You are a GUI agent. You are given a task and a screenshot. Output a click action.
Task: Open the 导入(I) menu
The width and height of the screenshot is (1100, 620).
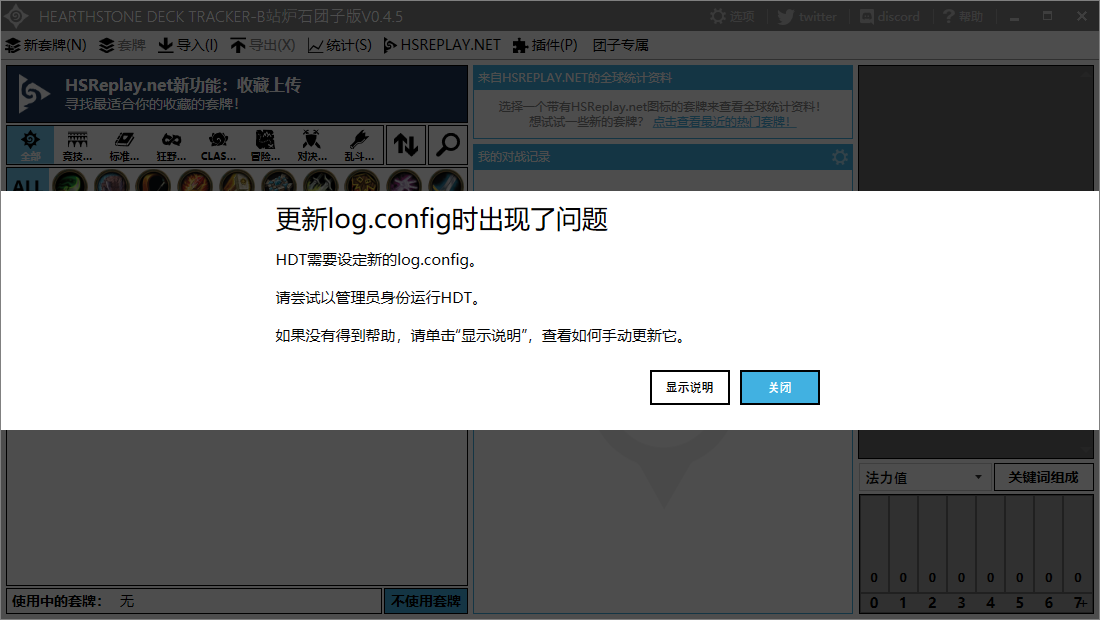click(x=187, y=46)
